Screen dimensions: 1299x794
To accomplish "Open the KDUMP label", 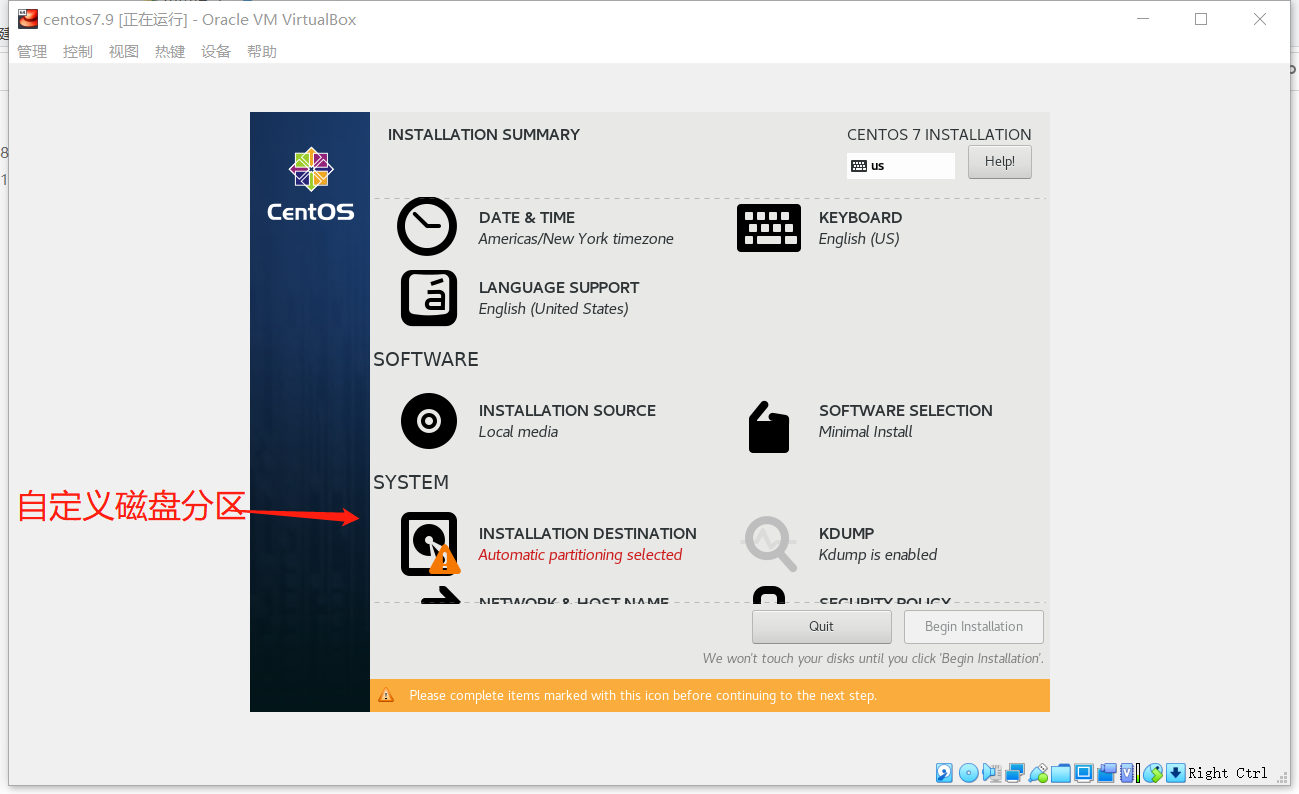I will pos(847,534).
